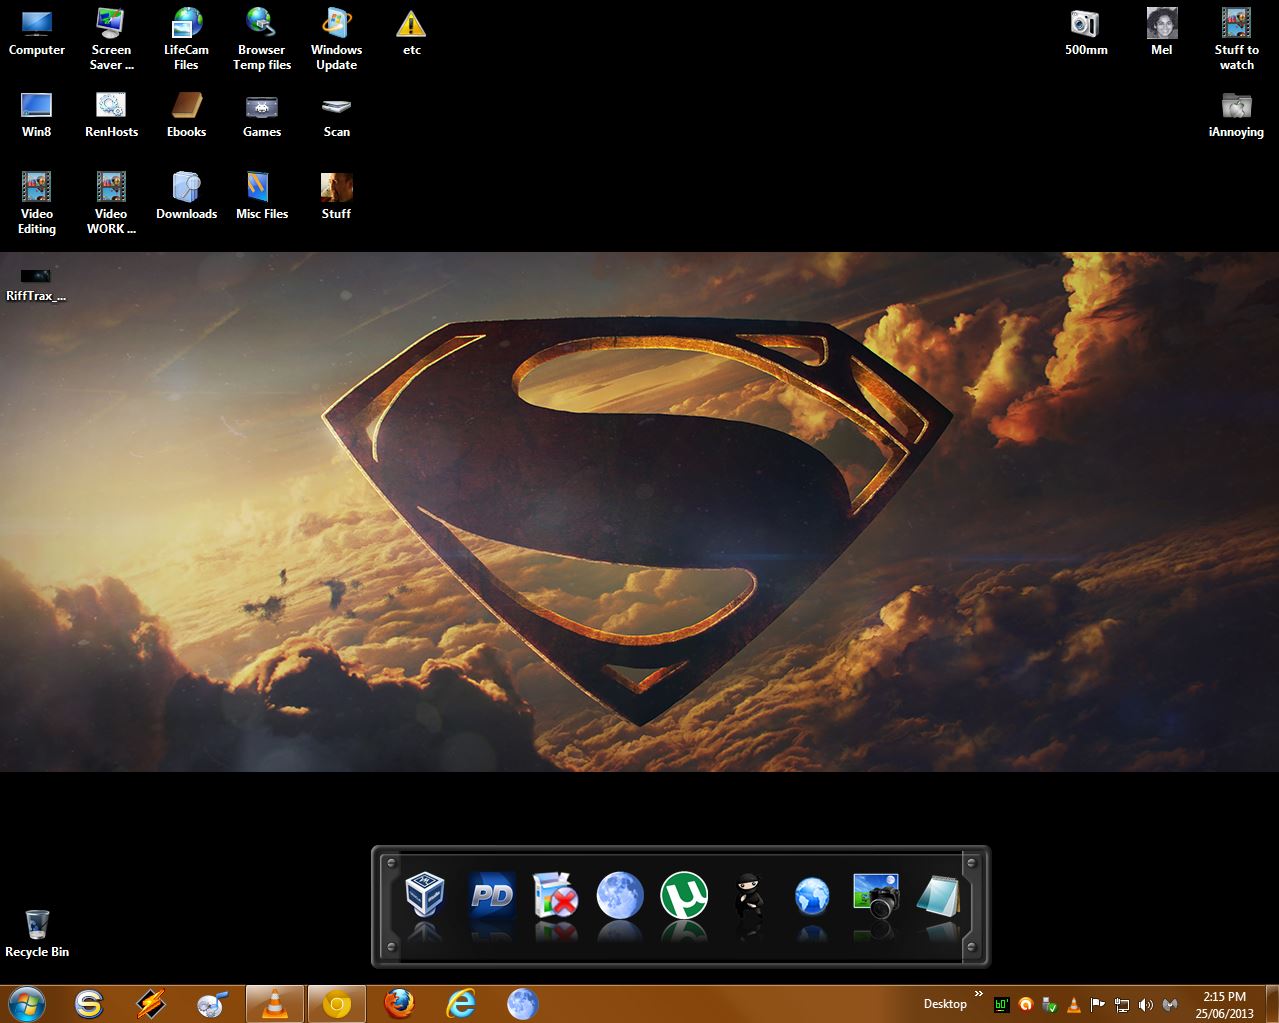This screenshot has width=1279, height=1023.
Task: Switch to VLC in the taskbar
Action: (275, 1003)
